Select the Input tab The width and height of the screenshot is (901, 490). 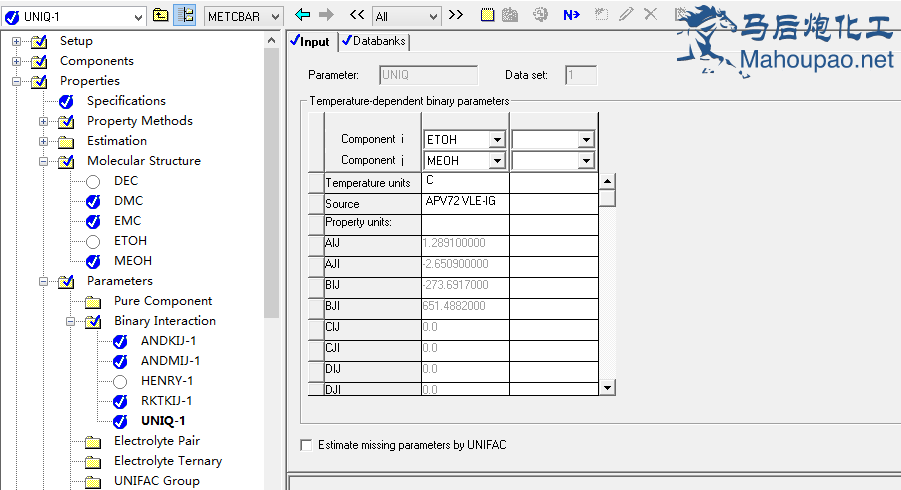(x=310, y=42)
